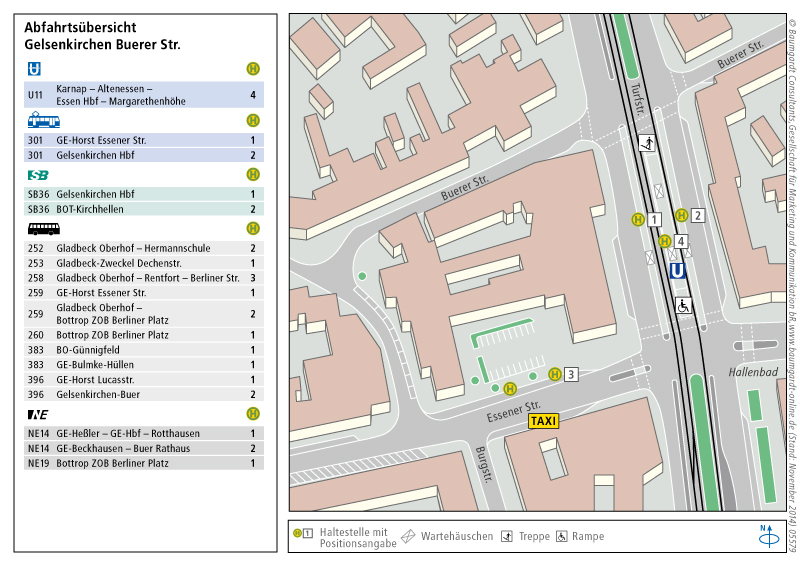The image size is (800, 566).
Task: Click the H stop symbol in the tram header row
Action: (x=253, y=120)
